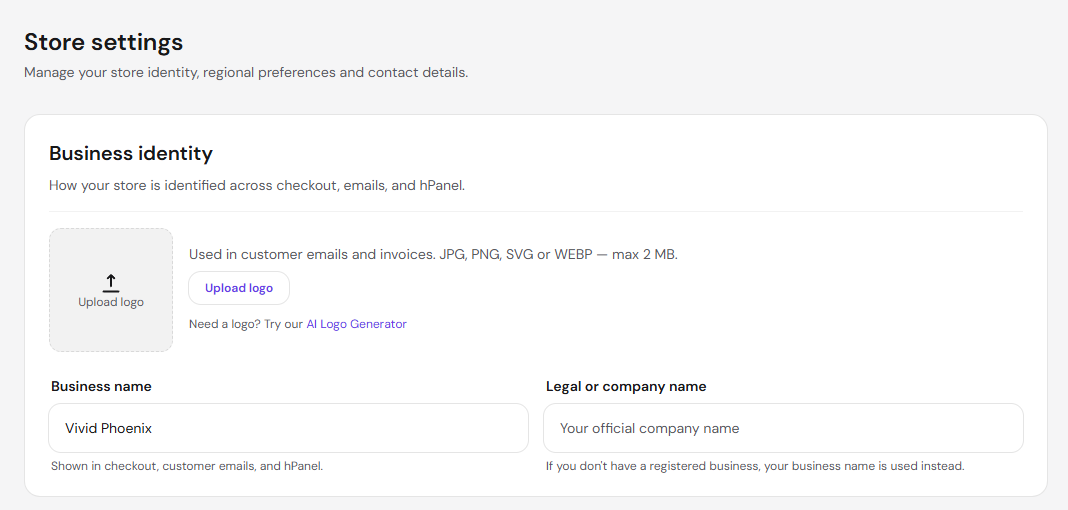Click the Manage your store identity subtitle
Screen dimensions: 1068x510
[x=247, y=72]
